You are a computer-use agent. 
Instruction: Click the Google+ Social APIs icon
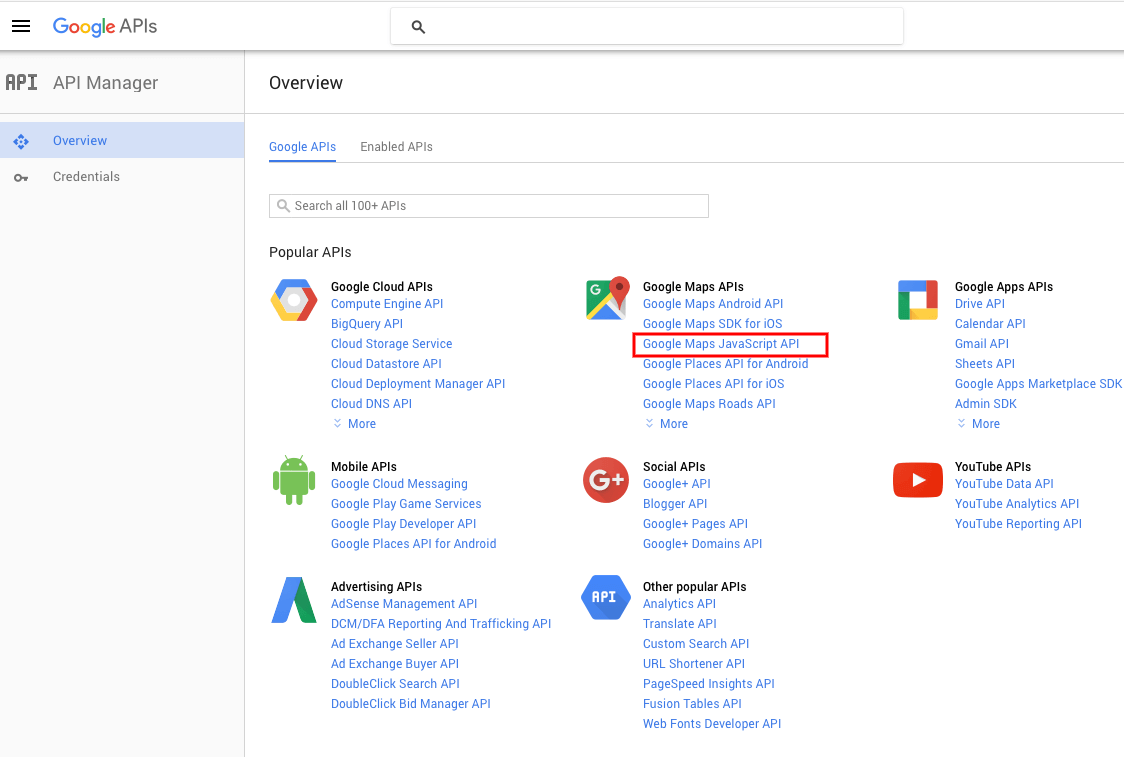[x=606, y=479]
